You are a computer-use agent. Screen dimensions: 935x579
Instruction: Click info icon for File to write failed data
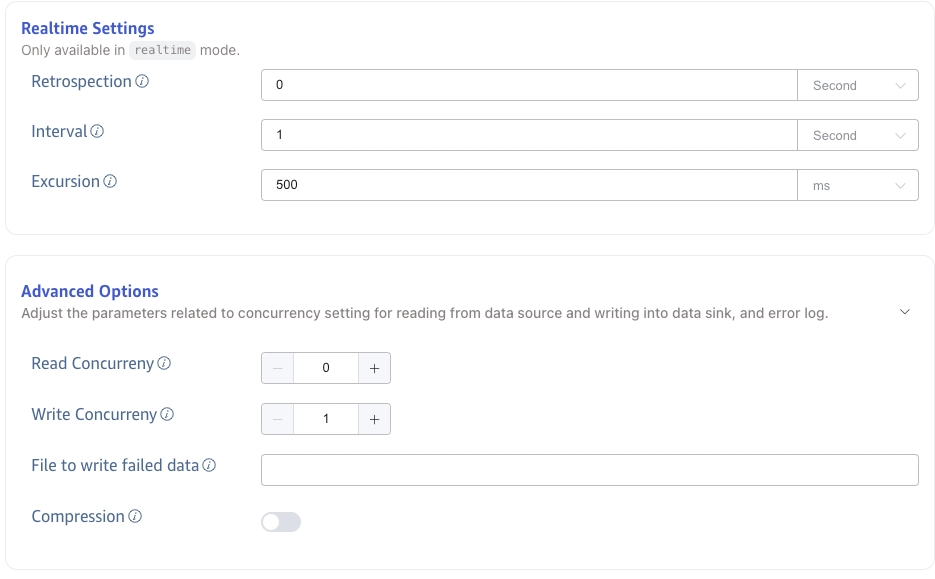(x=209, y=465)
